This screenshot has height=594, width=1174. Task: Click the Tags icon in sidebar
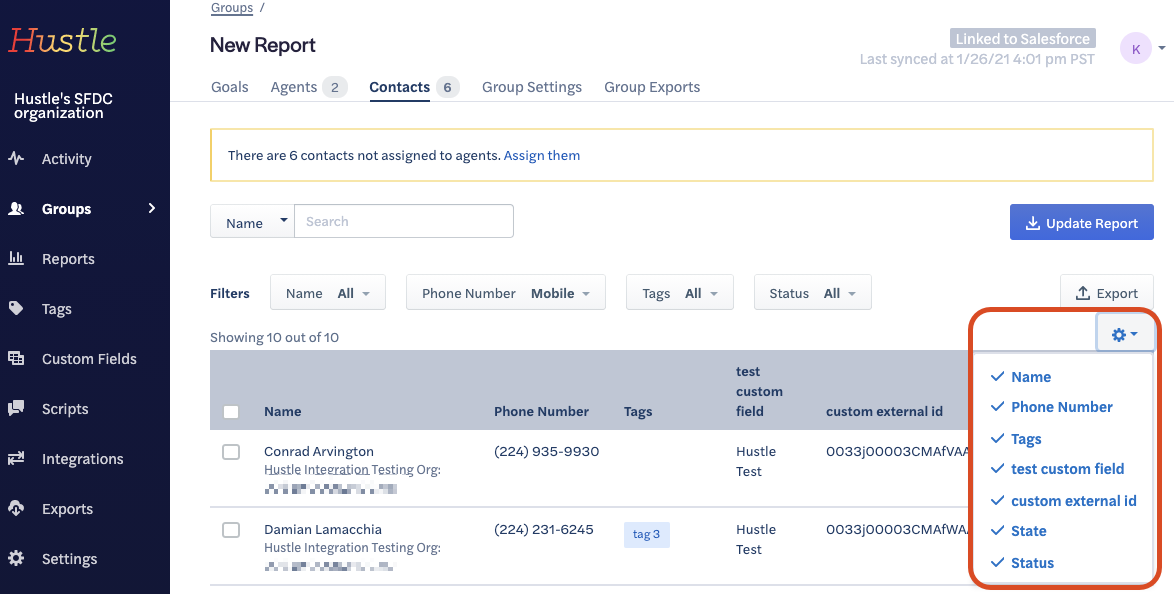pos(16,308)
